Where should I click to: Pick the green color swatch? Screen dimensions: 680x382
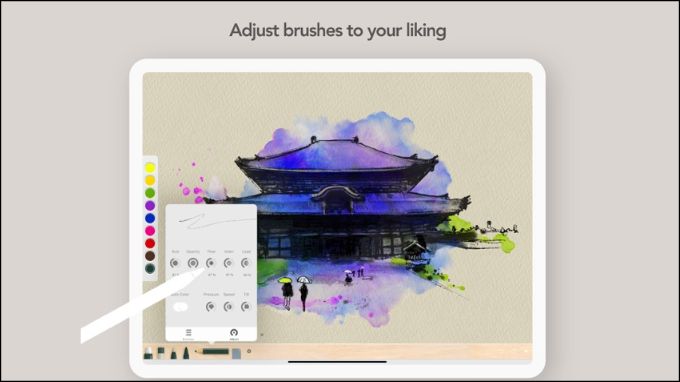point(150,193)
